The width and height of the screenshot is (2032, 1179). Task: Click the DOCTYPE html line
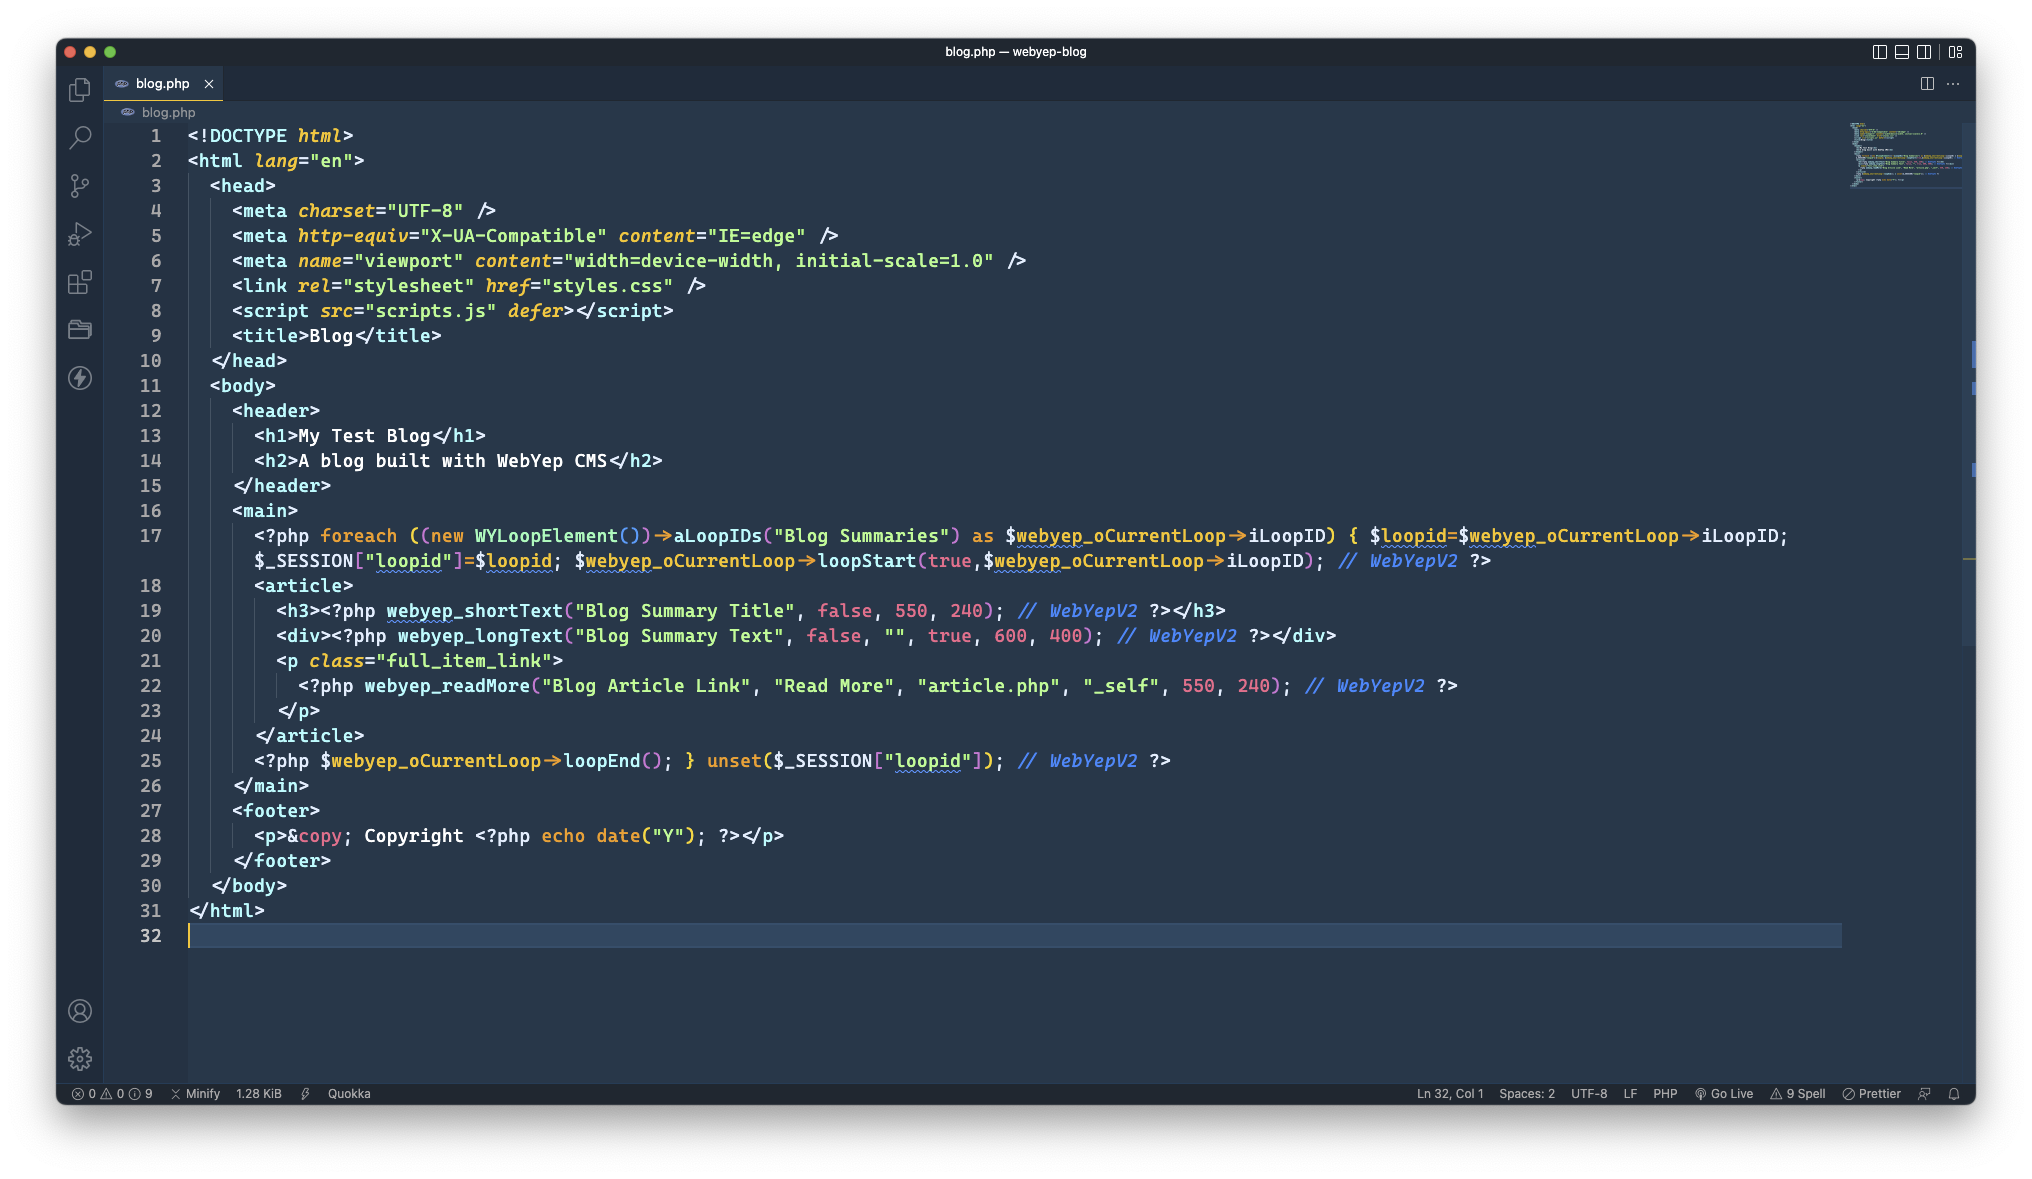[x=270, y=136]
